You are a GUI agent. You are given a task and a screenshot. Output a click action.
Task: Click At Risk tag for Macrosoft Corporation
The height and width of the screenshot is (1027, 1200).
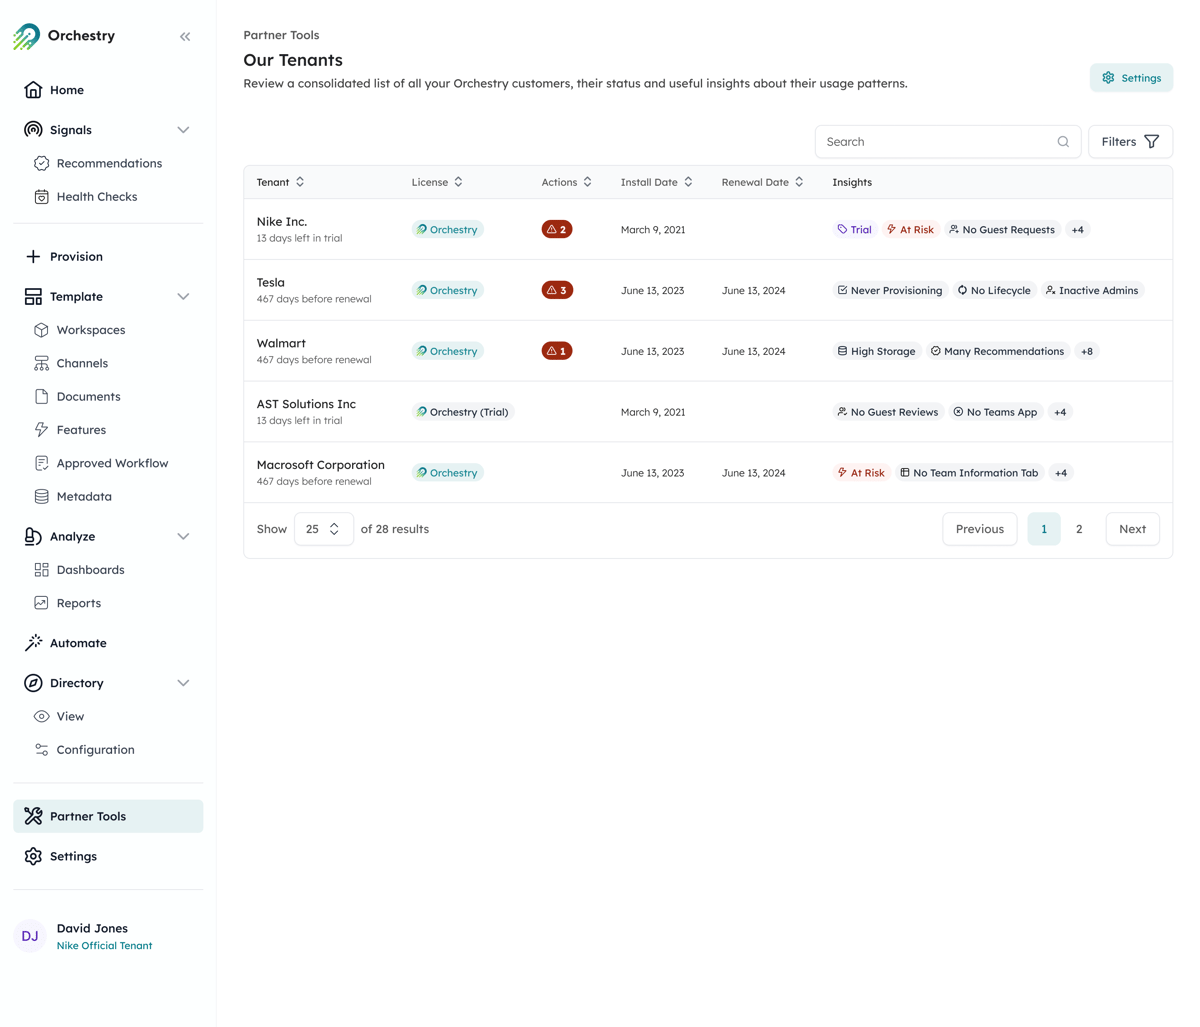pos(861,473)
